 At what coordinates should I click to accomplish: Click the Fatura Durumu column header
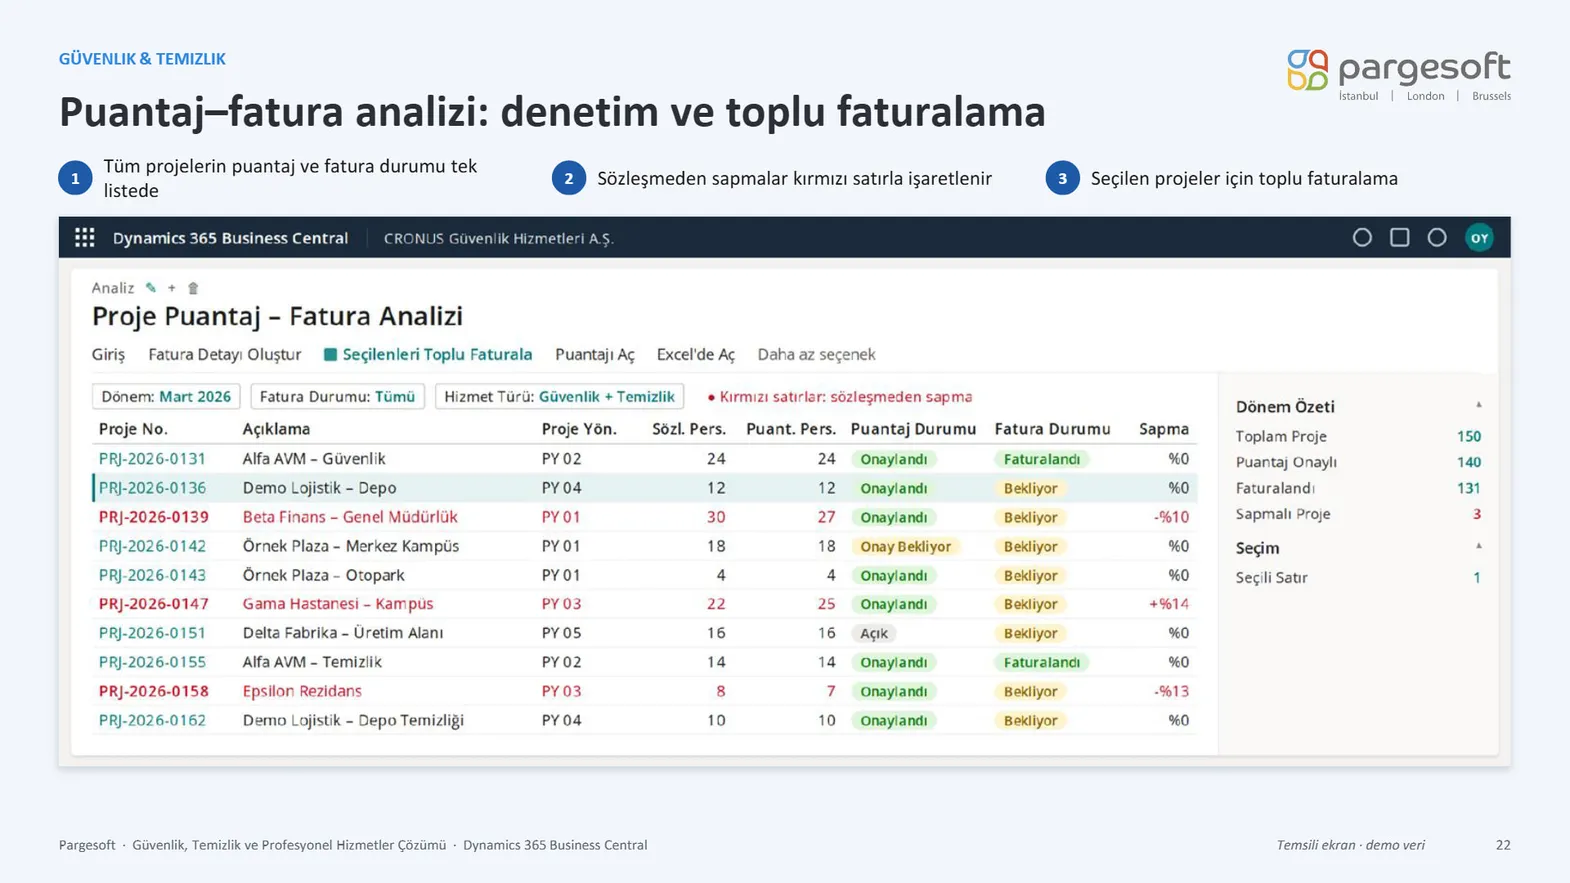tap(1052, 429)
